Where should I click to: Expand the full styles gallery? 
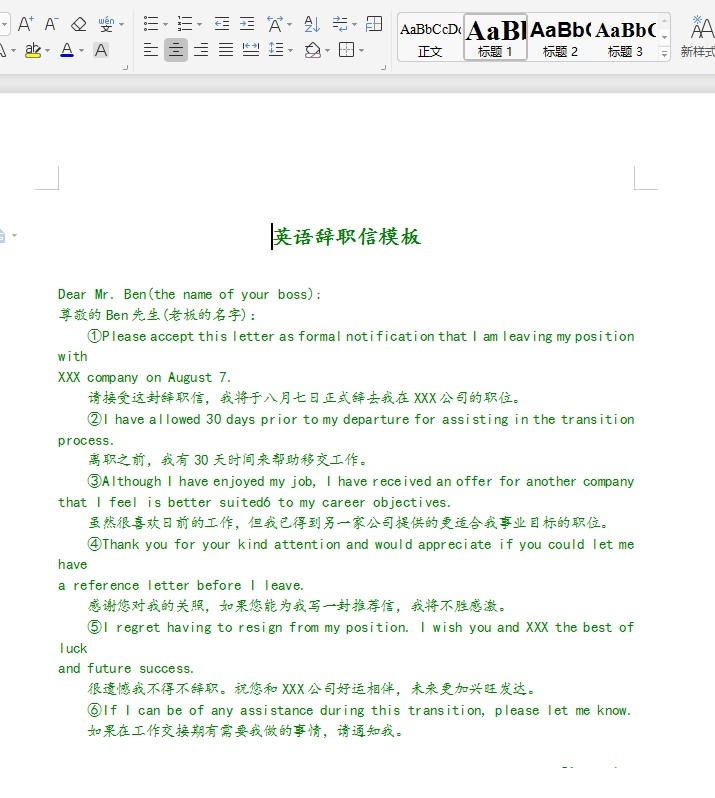pyautogui.click(x=664, y=53)
